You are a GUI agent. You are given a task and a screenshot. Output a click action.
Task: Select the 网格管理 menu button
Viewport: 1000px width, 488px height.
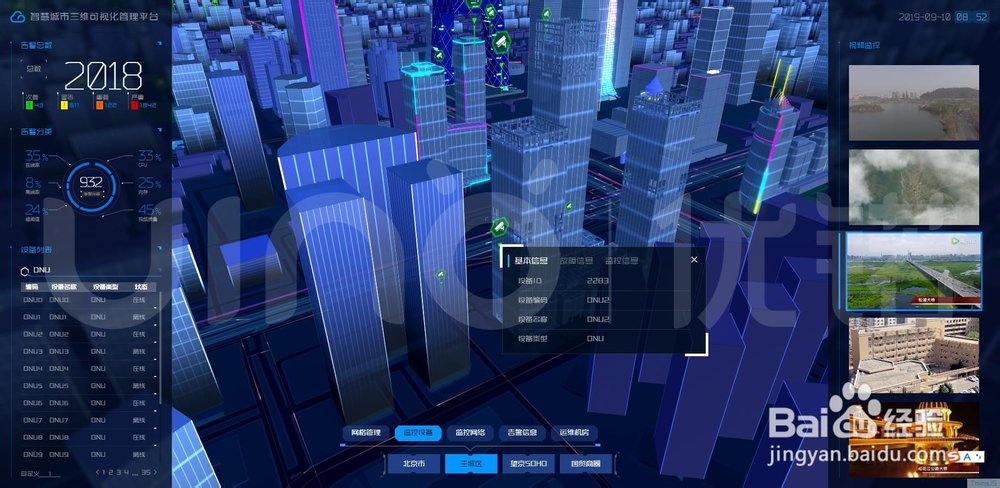click(365, 433)
